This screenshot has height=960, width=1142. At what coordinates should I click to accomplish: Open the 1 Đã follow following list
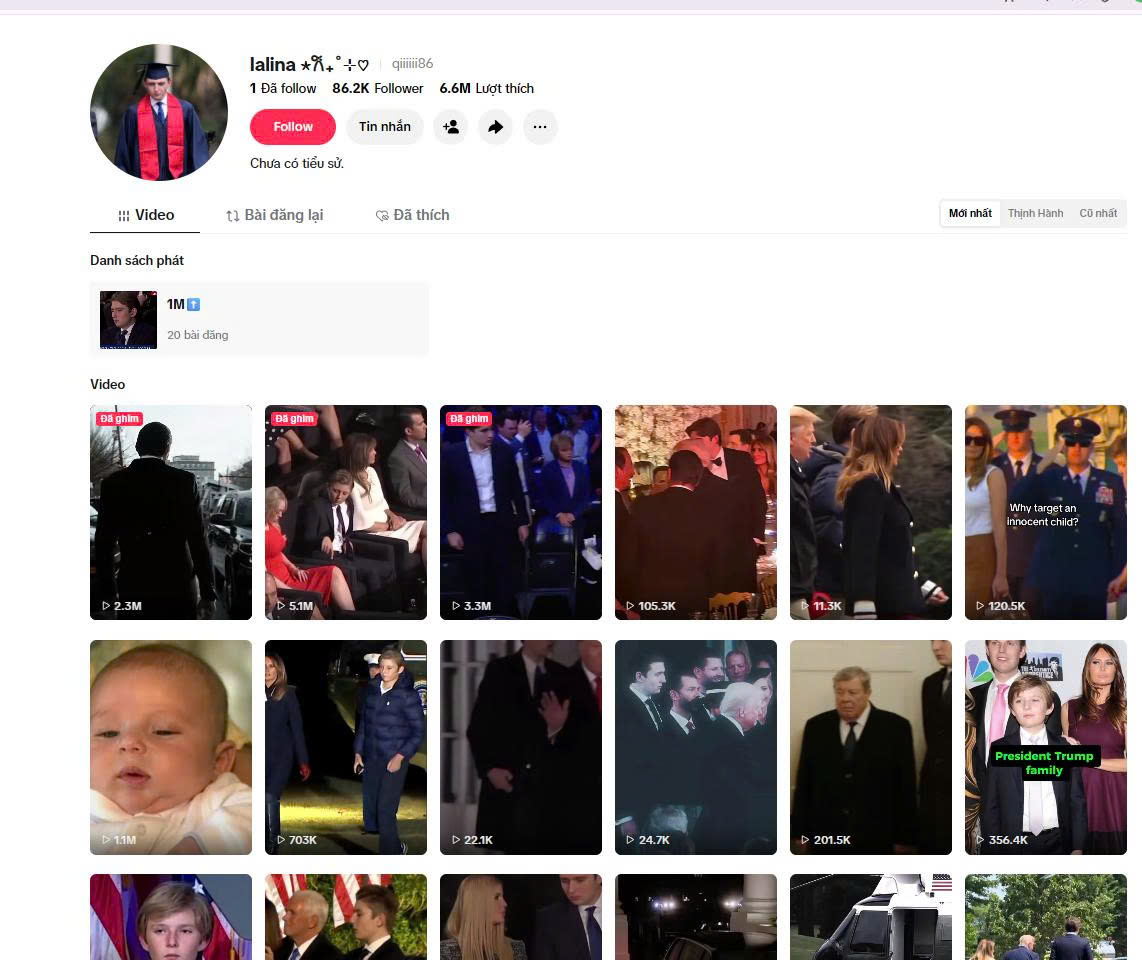click(x=283, y=88)
